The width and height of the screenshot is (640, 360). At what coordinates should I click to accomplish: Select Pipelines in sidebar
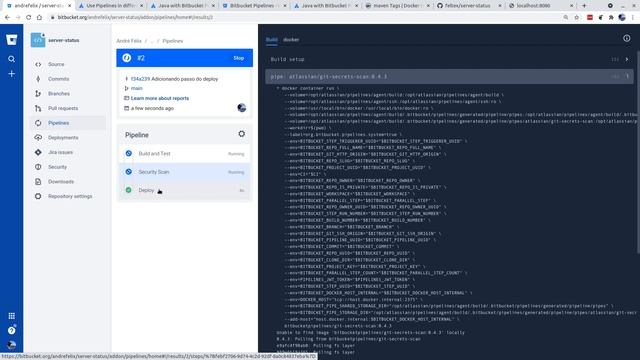[58, 123]
